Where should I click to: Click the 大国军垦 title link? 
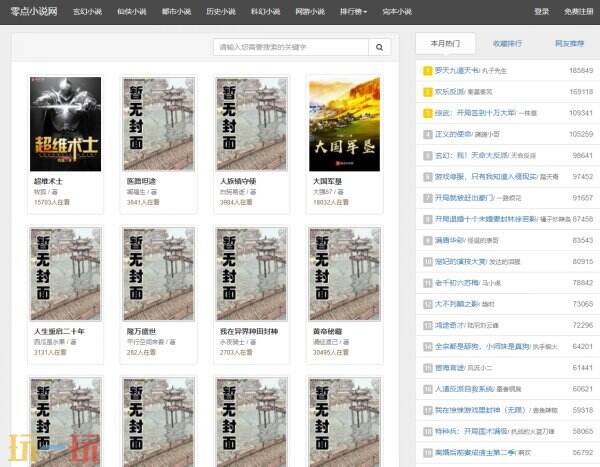tap(327, 181)
